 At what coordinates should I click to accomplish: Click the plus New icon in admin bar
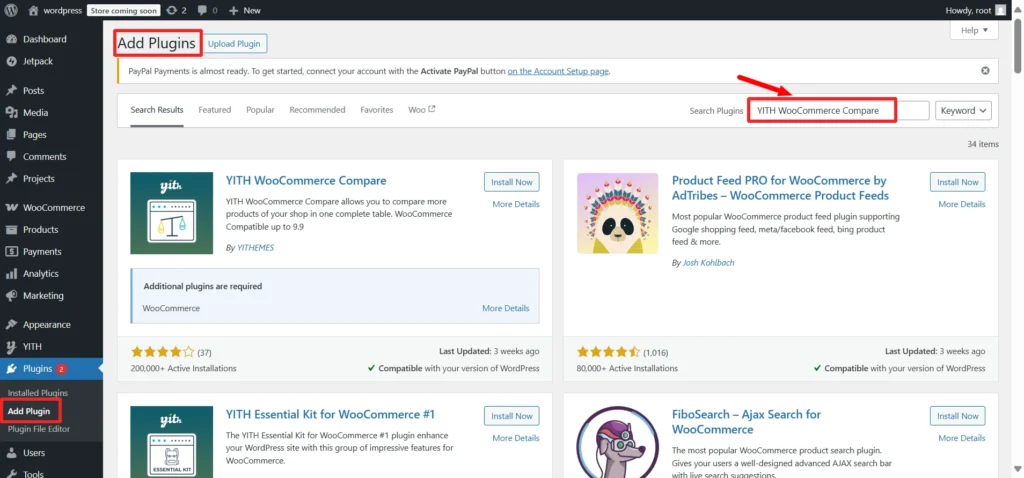point(234,10)
